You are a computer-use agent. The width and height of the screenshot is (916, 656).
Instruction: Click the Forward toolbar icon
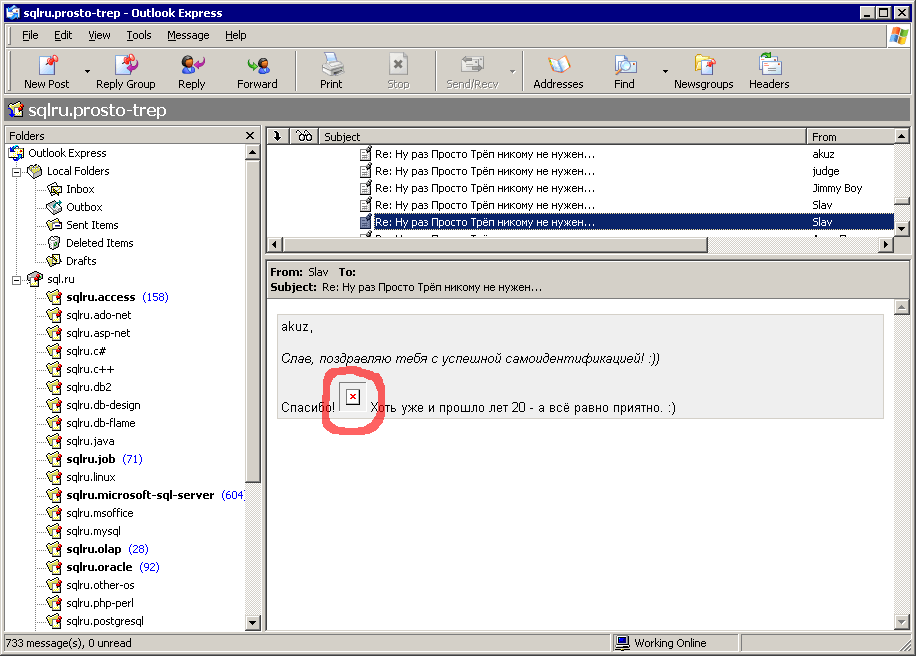pos(257,66)
